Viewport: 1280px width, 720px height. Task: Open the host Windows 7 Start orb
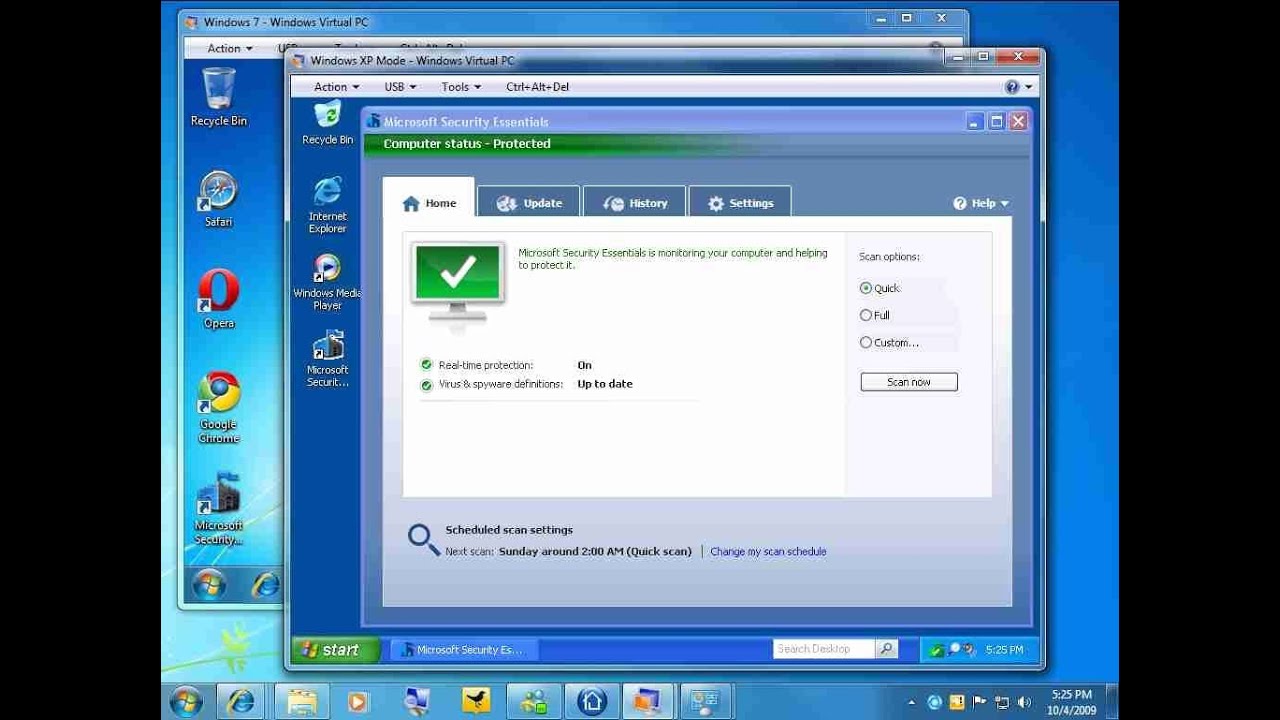click(x=186, y=701)
